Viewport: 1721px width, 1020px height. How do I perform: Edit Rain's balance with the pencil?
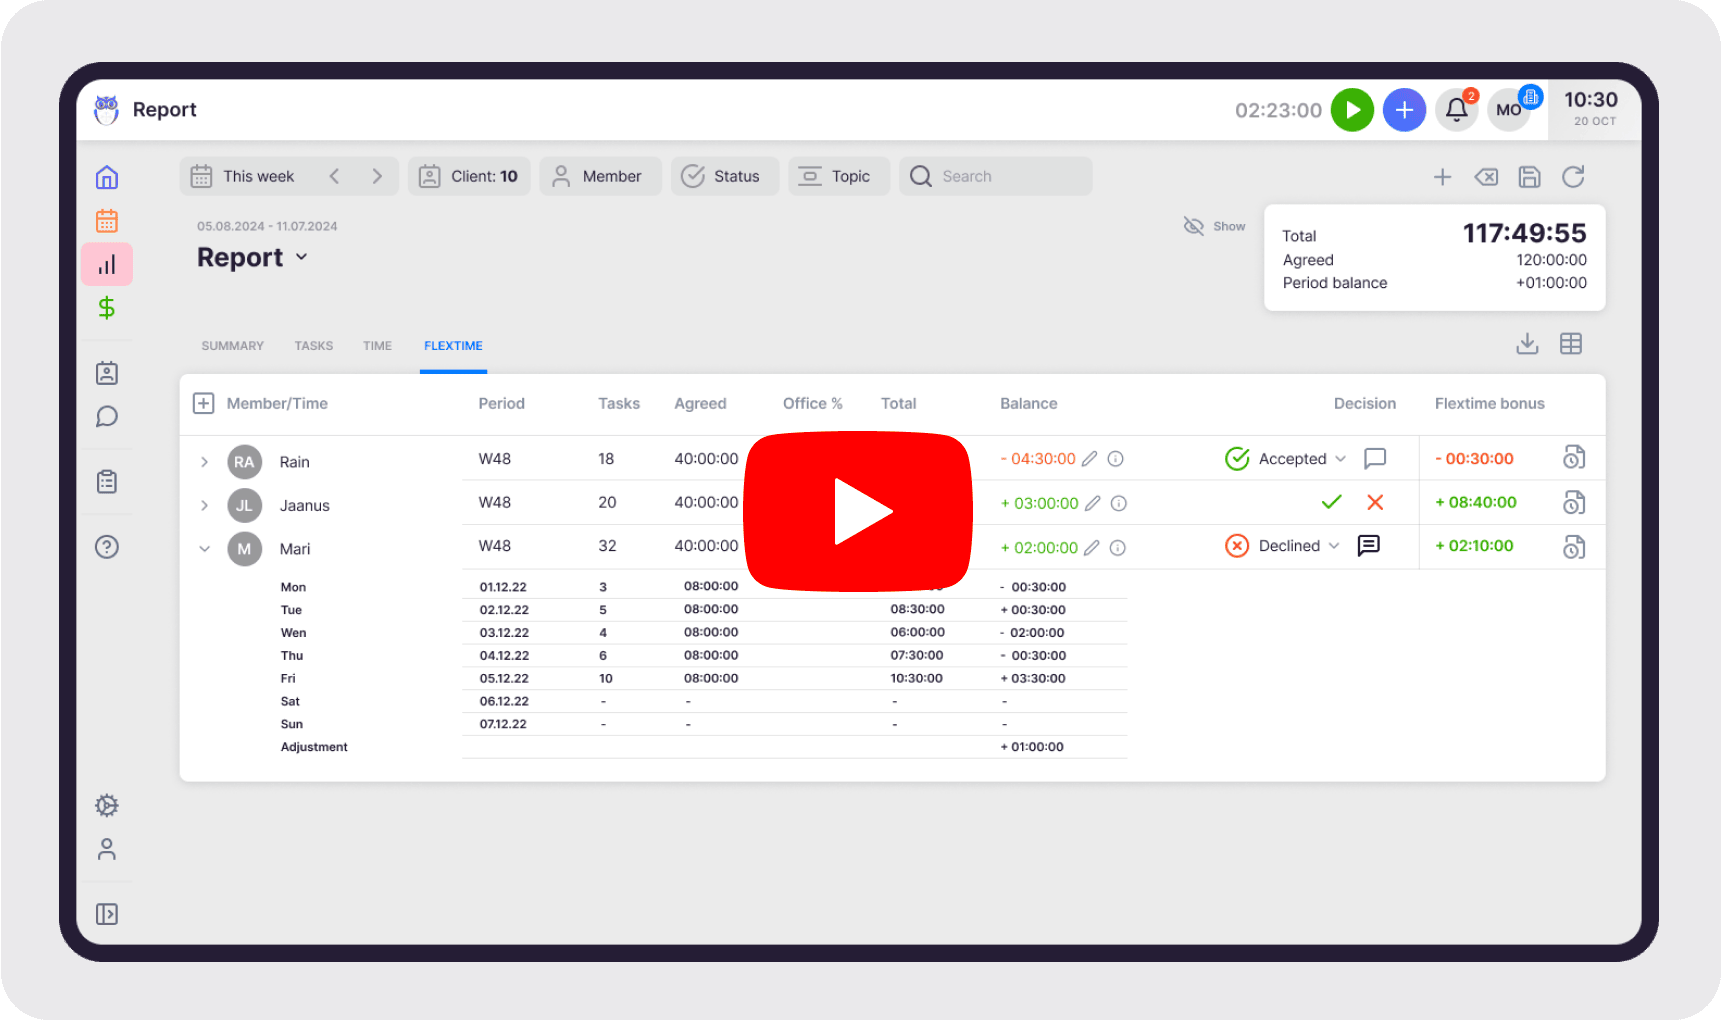click(1090, 459)
